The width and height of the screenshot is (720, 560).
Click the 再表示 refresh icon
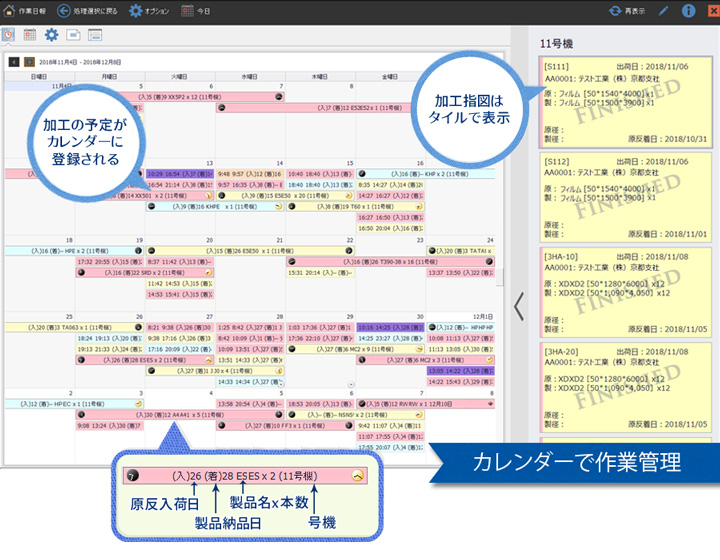(x=626, y=11)
